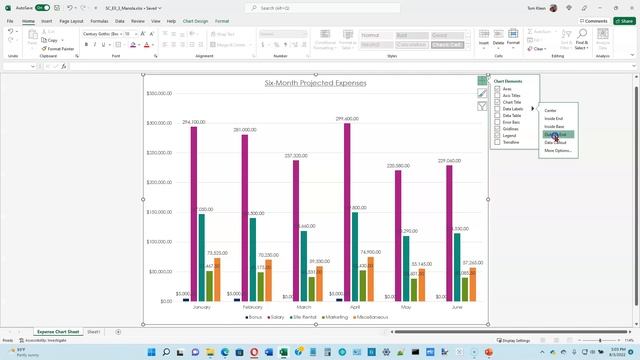Open Microsoft Edge from the taskbar

click(225, 352)
